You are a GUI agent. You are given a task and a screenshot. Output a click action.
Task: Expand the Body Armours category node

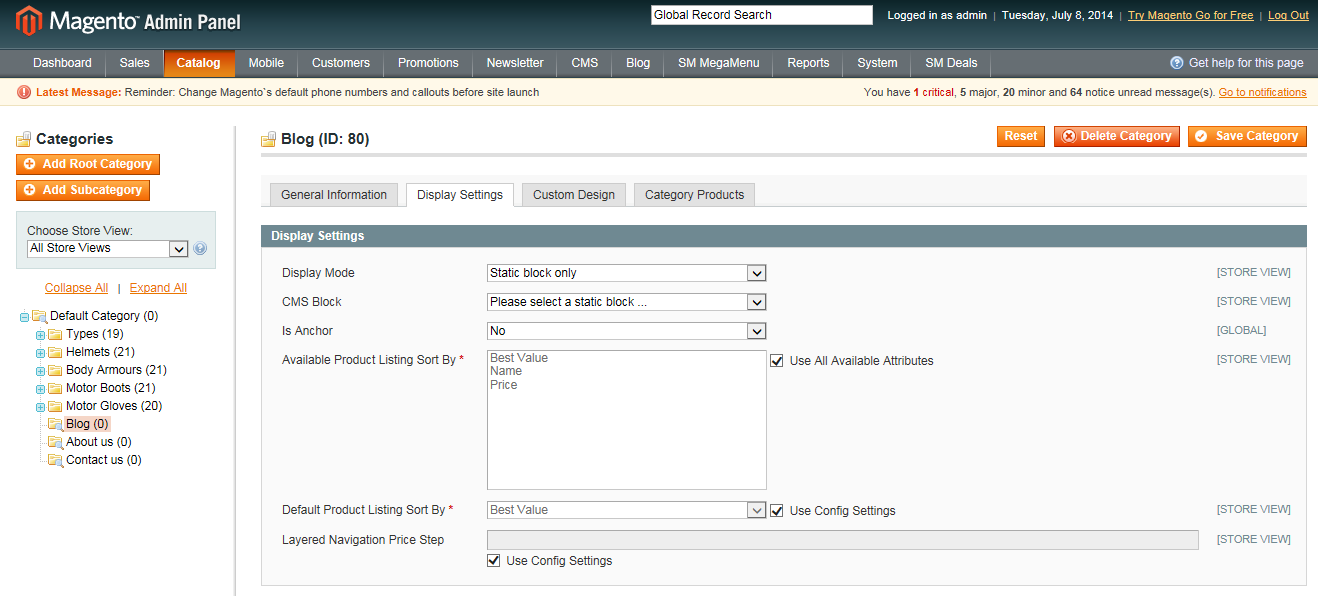40,371
